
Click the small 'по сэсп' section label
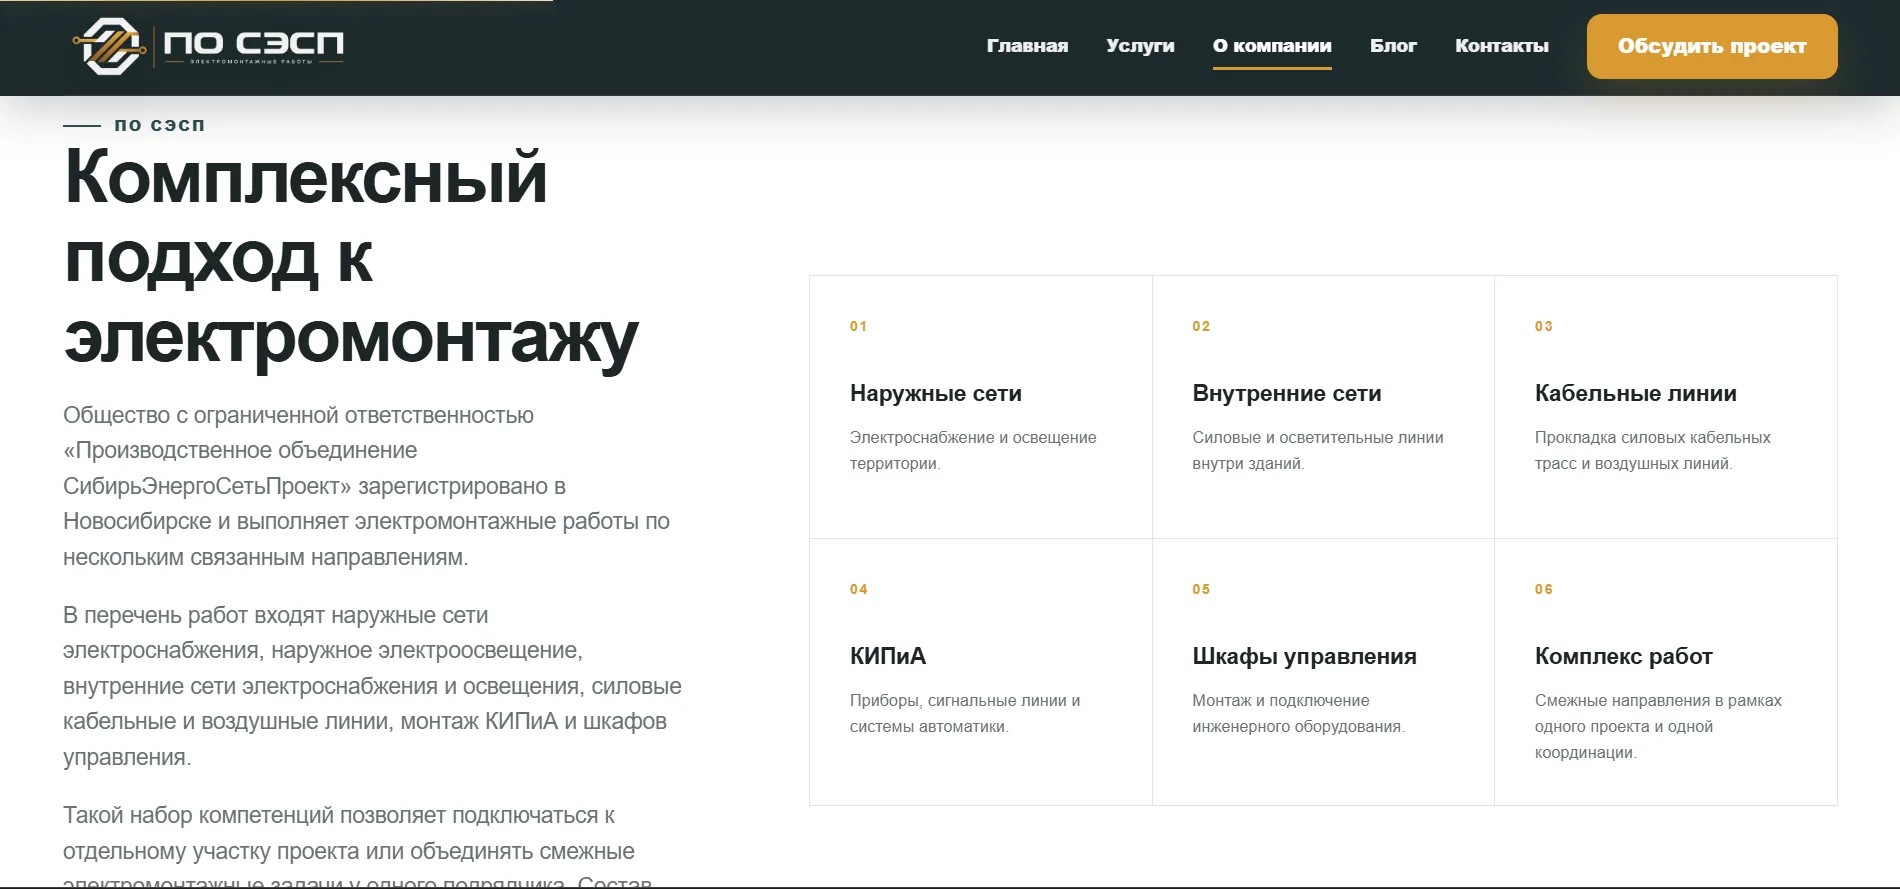[x=160, y=125]
